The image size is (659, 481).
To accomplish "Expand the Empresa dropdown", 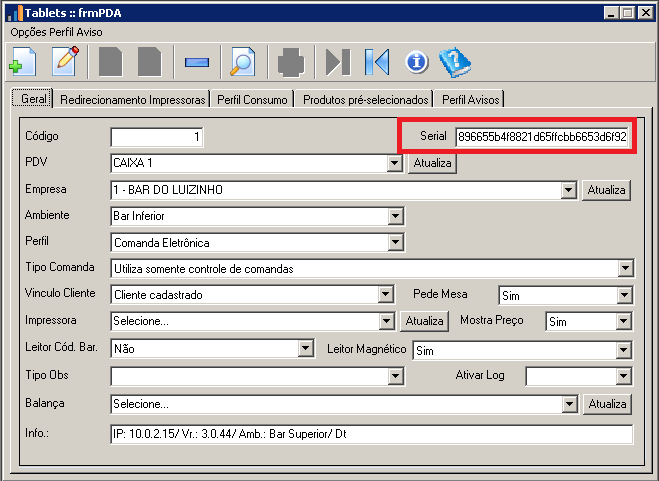I will tap(568, 190).
